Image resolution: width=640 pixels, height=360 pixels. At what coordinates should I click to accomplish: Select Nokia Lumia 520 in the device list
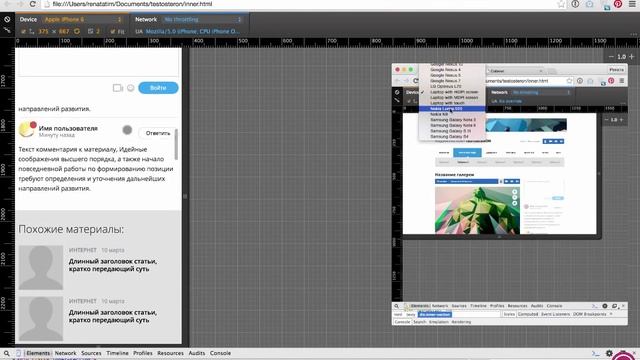pos(452,109)
